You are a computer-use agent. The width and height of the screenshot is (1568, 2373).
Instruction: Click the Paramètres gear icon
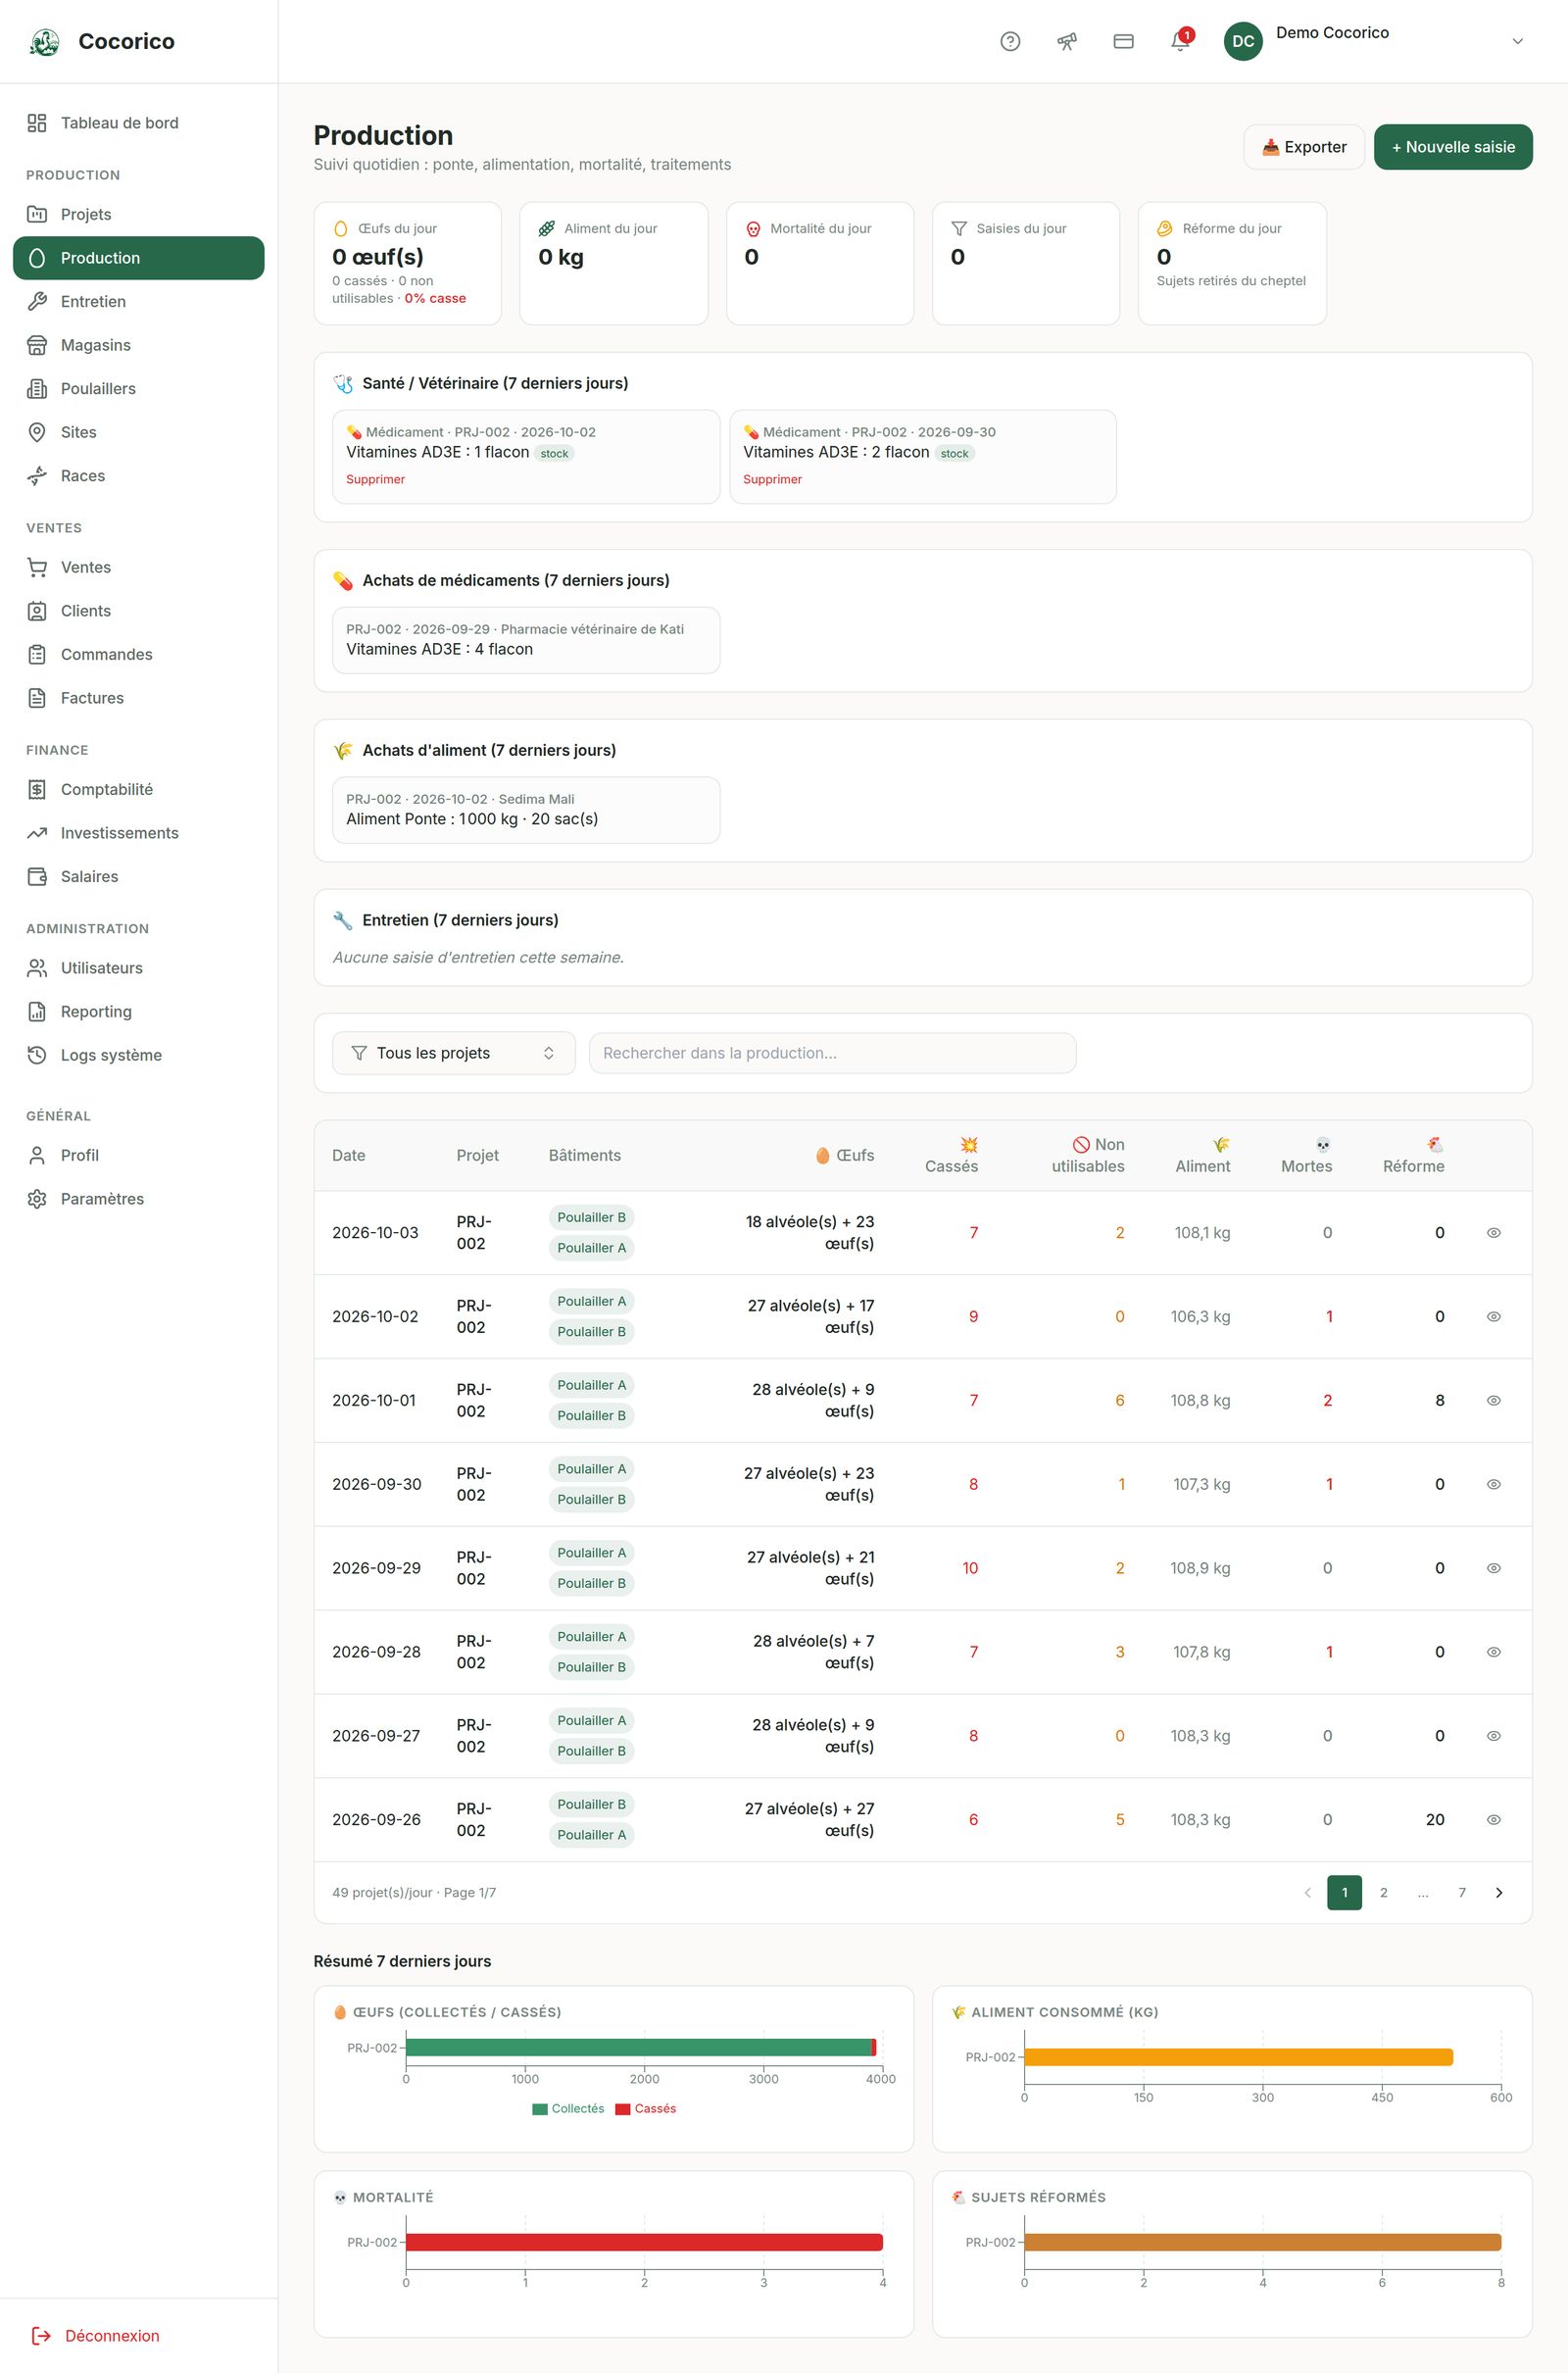(37, 1199)
